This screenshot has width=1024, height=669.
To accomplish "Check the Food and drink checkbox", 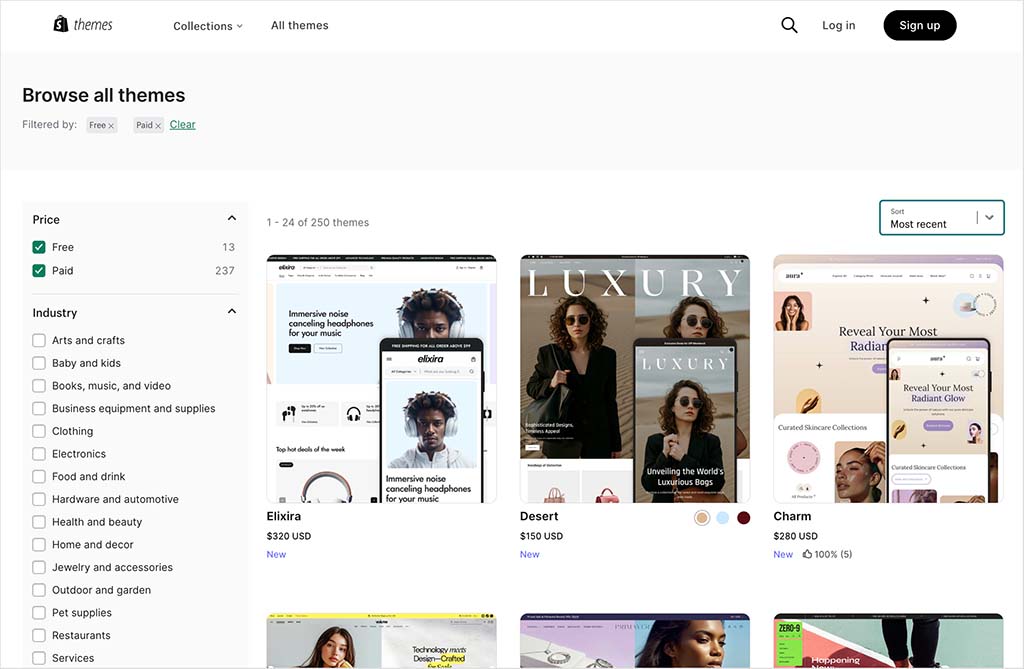I will (x=39, y=477).
